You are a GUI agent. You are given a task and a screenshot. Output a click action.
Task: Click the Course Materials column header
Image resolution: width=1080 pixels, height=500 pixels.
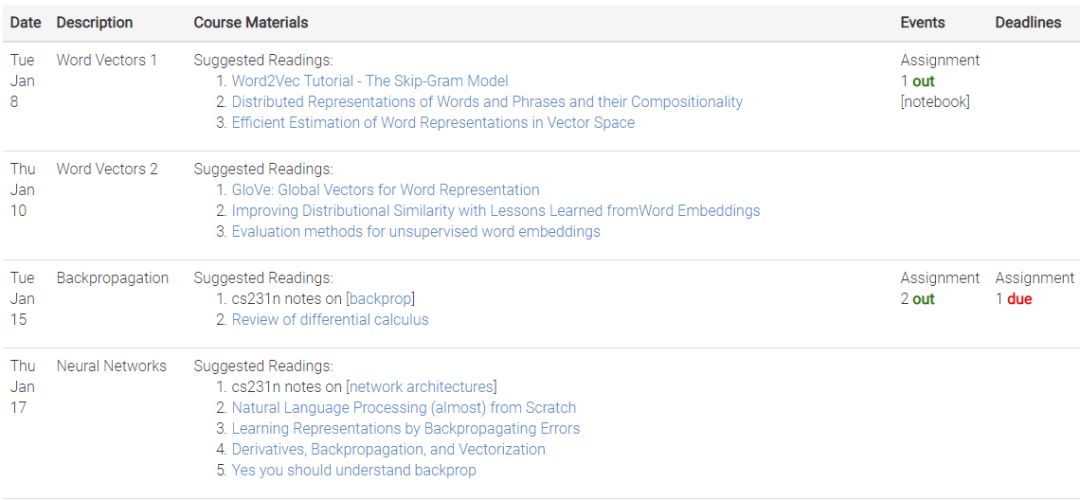pyautogui.click(x=250, y=22)
